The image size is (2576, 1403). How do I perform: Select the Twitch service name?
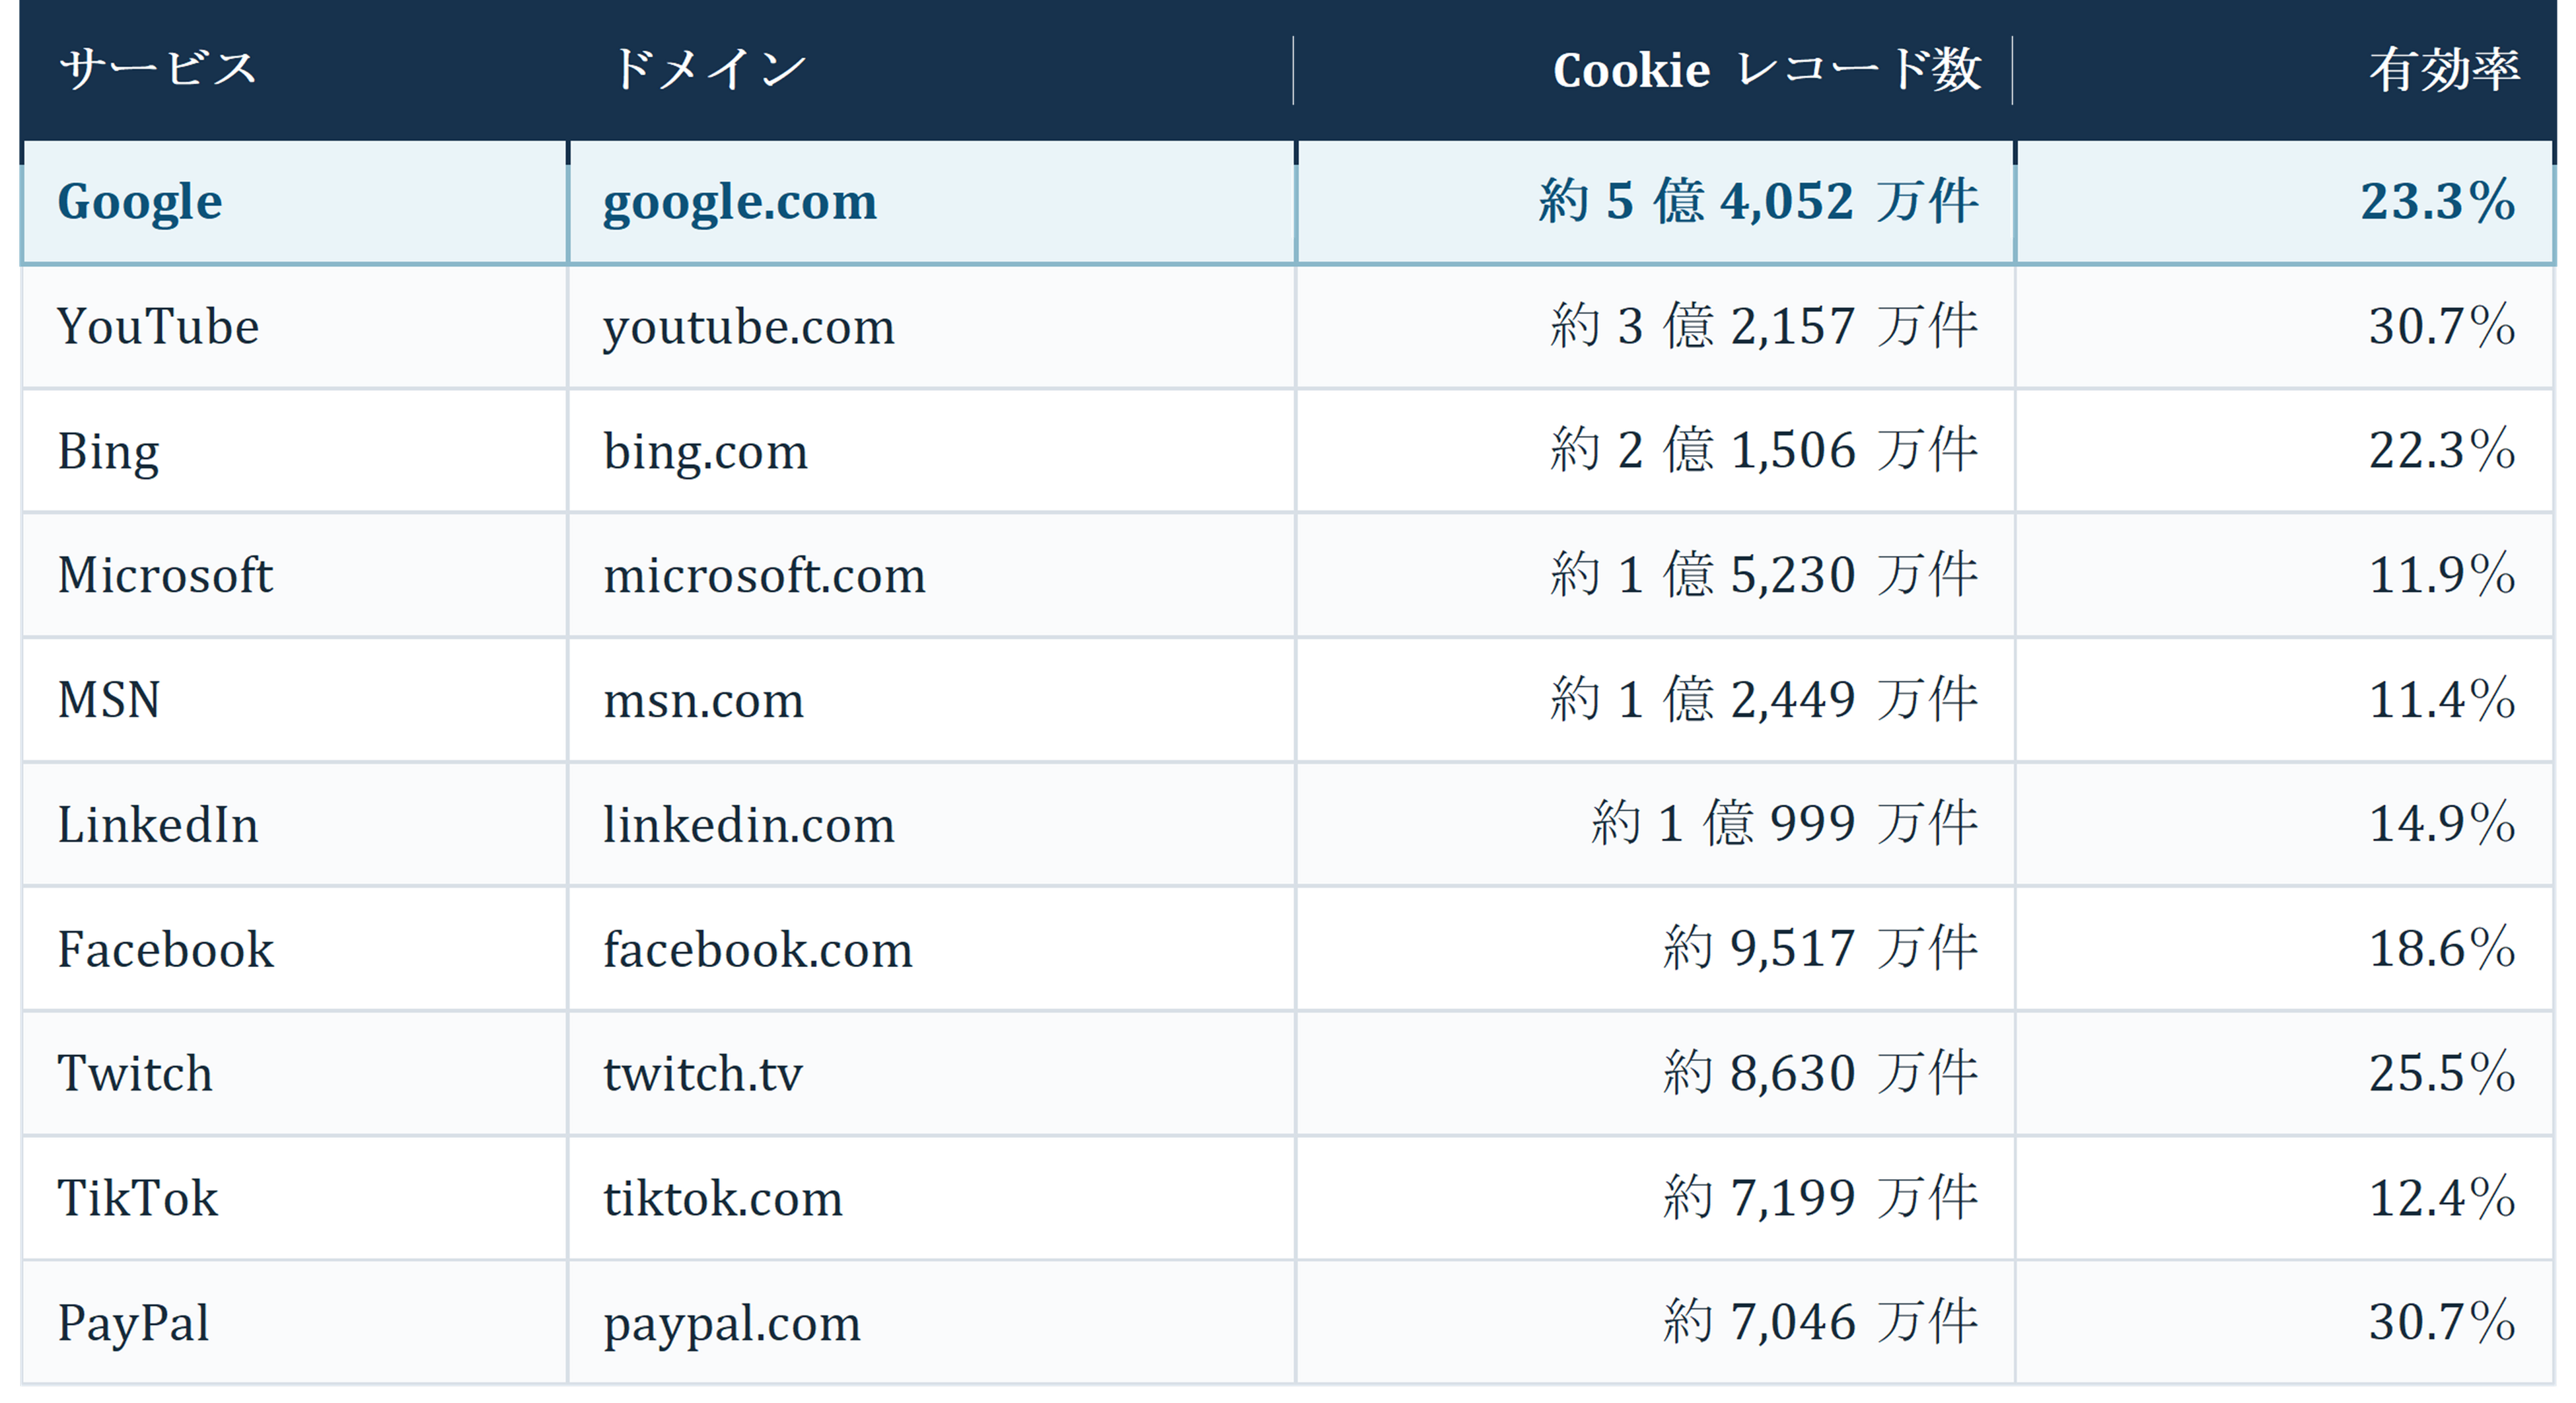135,1074
